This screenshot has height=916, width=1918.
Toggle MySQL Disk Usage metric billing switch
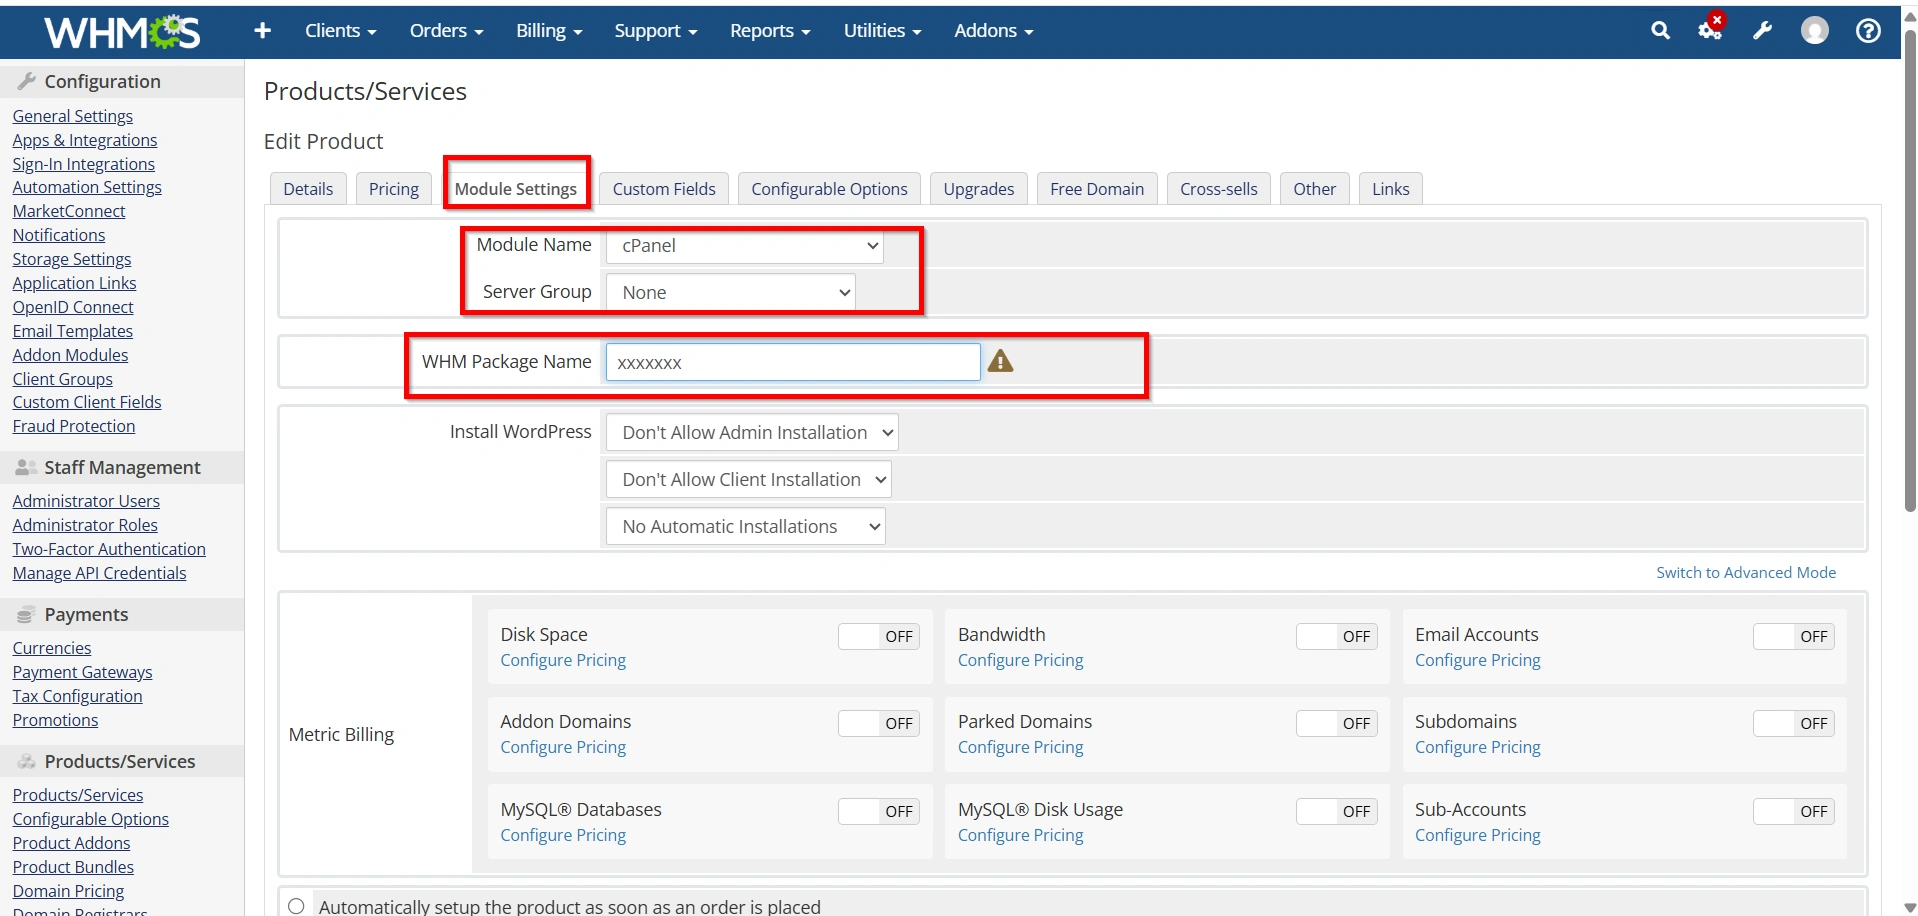[1336, 812]
